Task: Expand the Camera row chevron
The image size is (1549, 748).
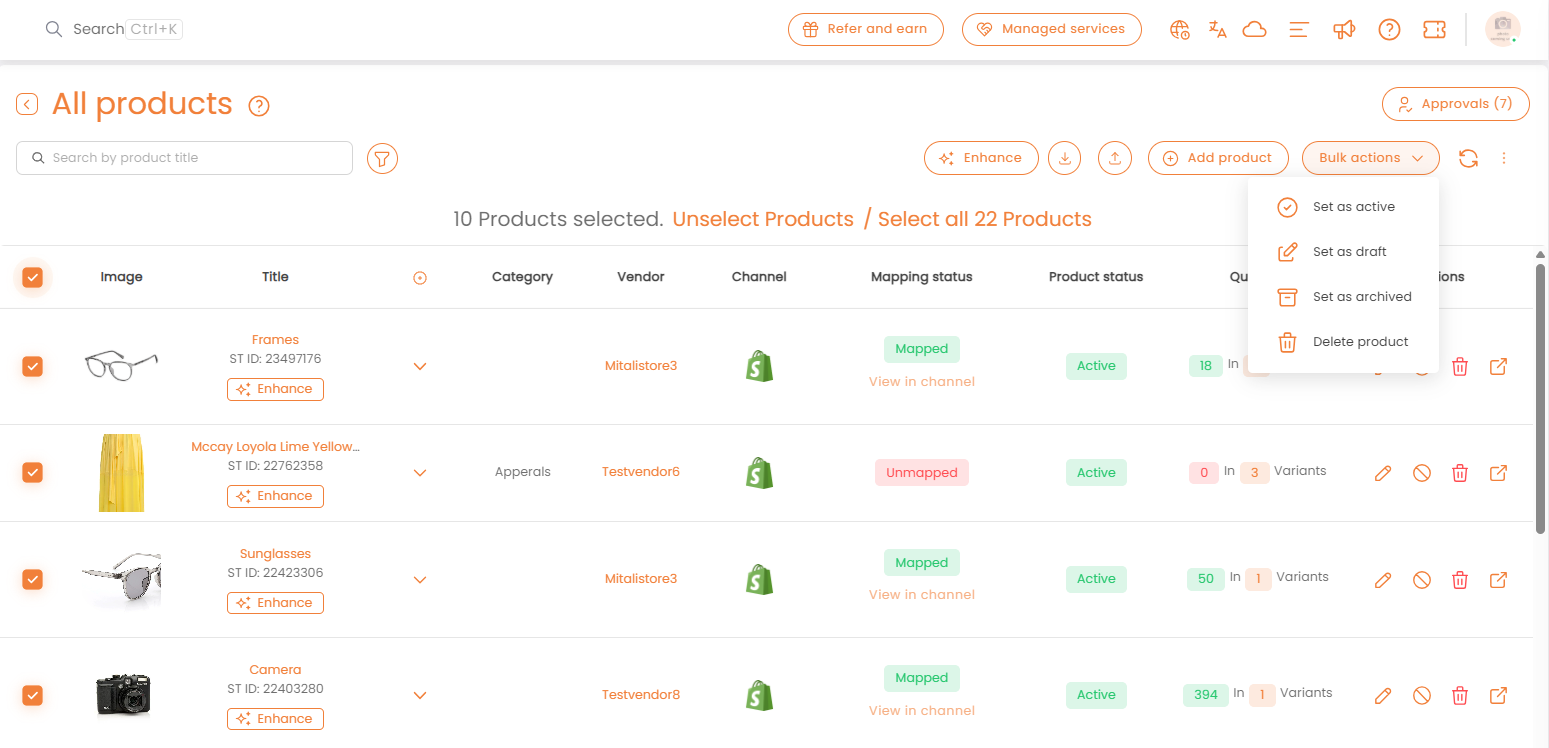Action: pos(420,695)
